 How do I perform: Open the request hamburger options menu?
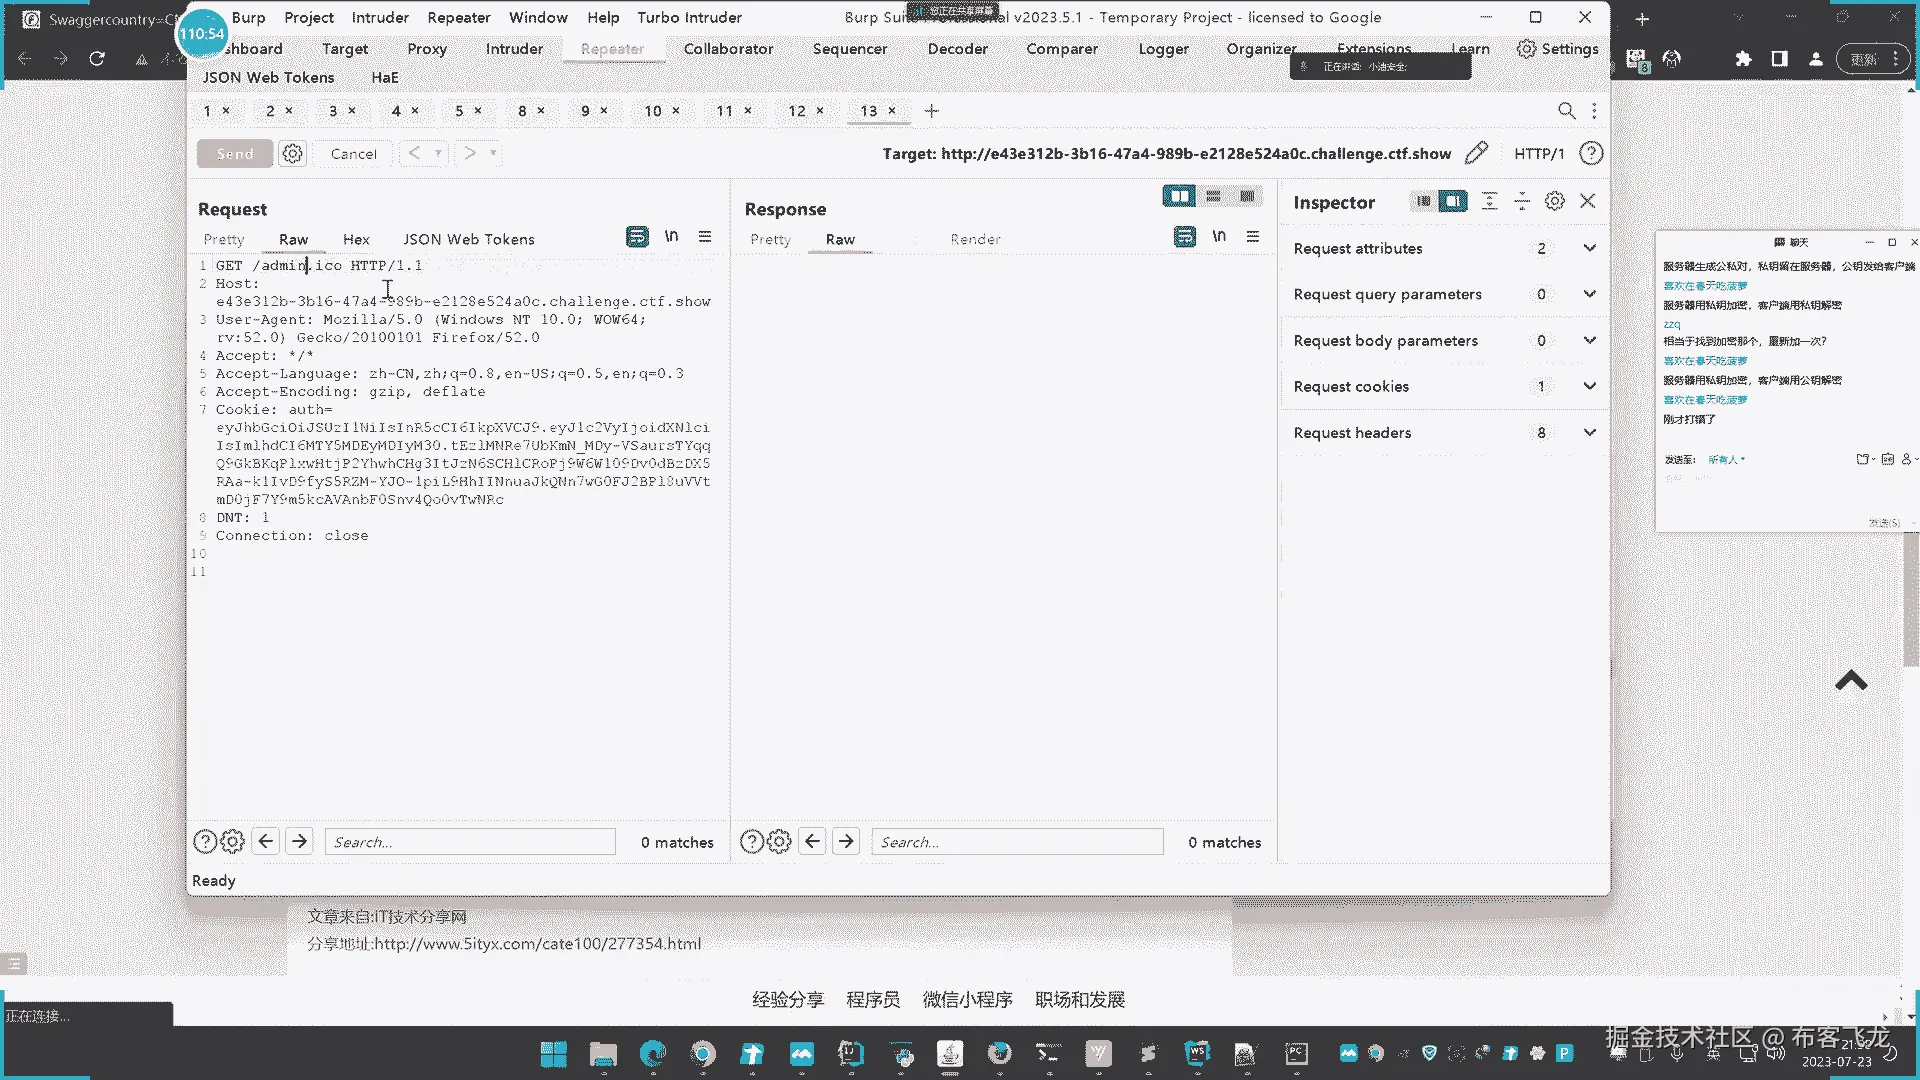(705, 237)
